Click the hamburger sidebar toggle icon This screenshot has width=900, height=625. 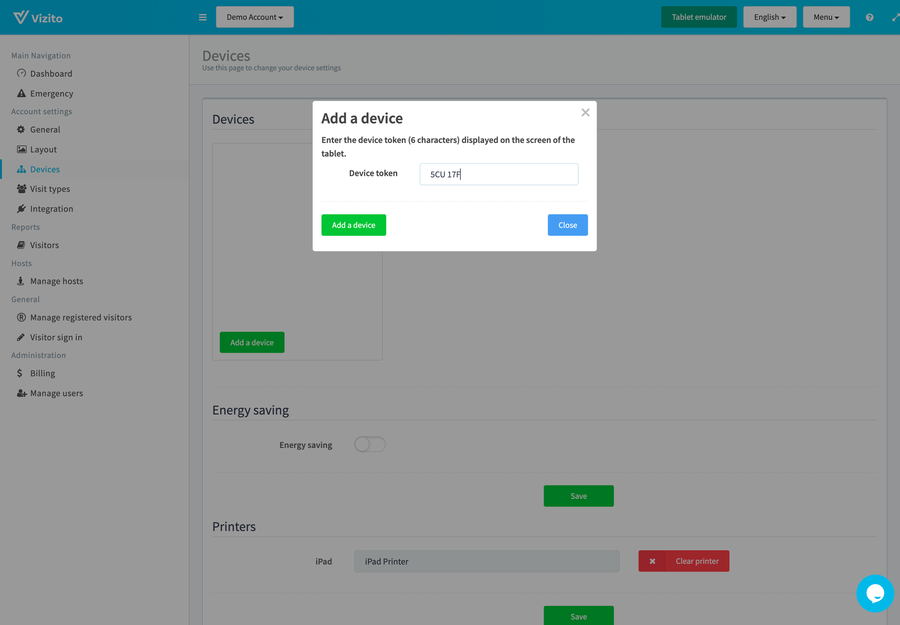point(202,17)
